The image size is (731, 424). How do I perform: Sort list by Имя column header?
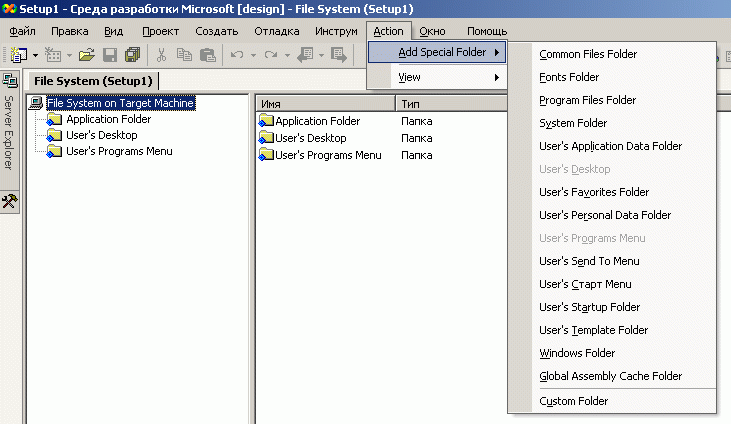coord(325,104)
